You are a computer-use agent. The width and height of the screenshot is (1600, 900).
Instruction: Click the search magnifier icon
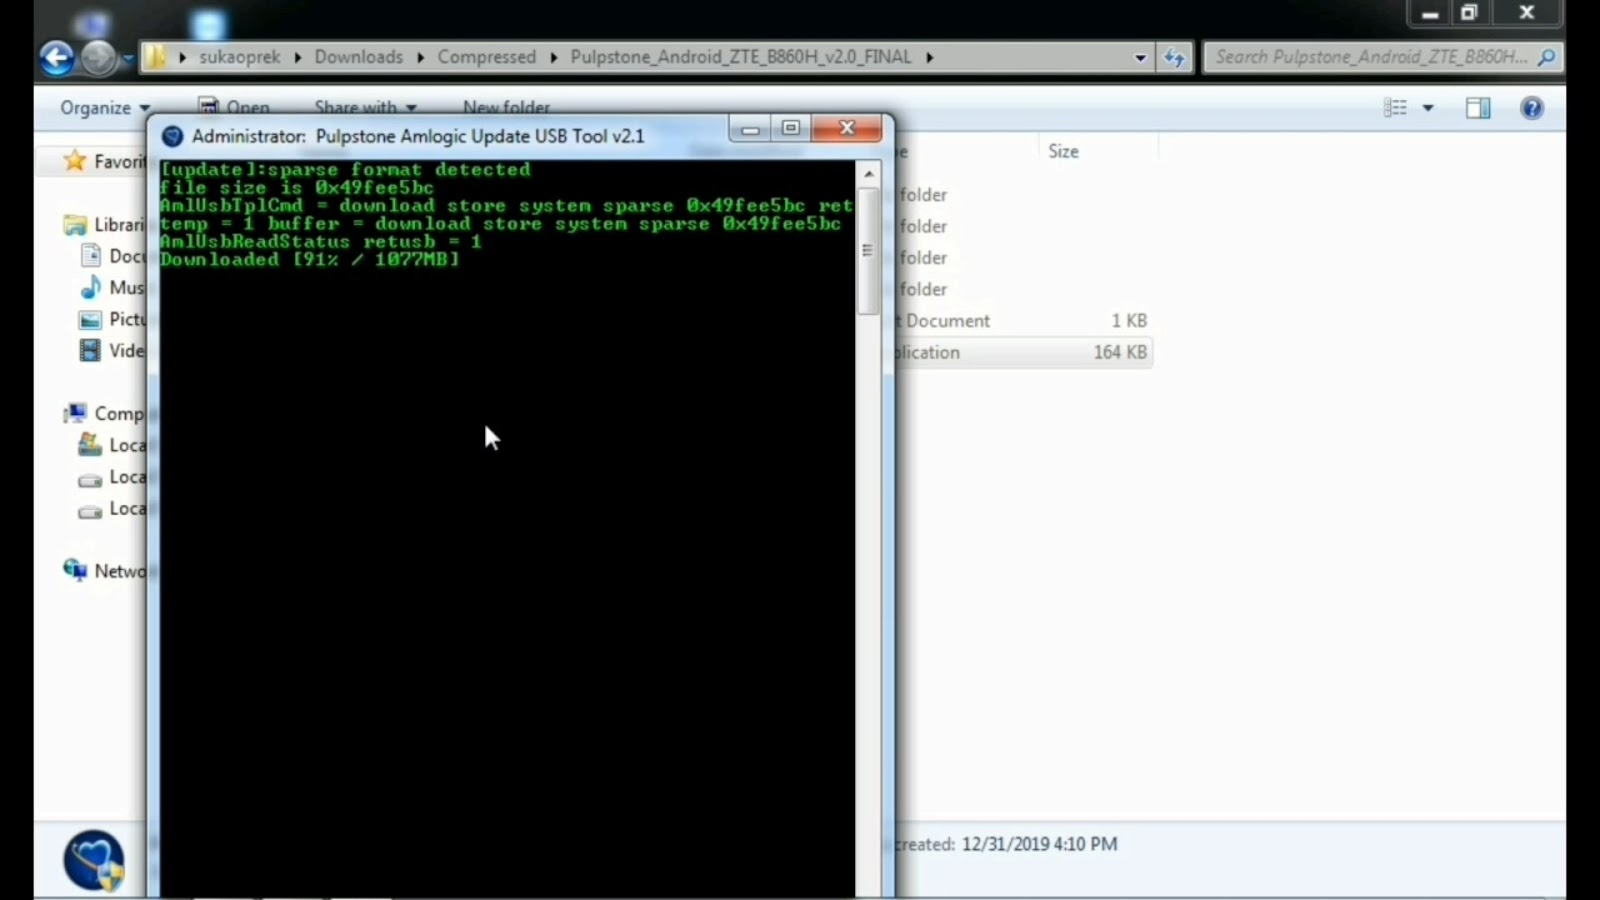coord(1546,57)
